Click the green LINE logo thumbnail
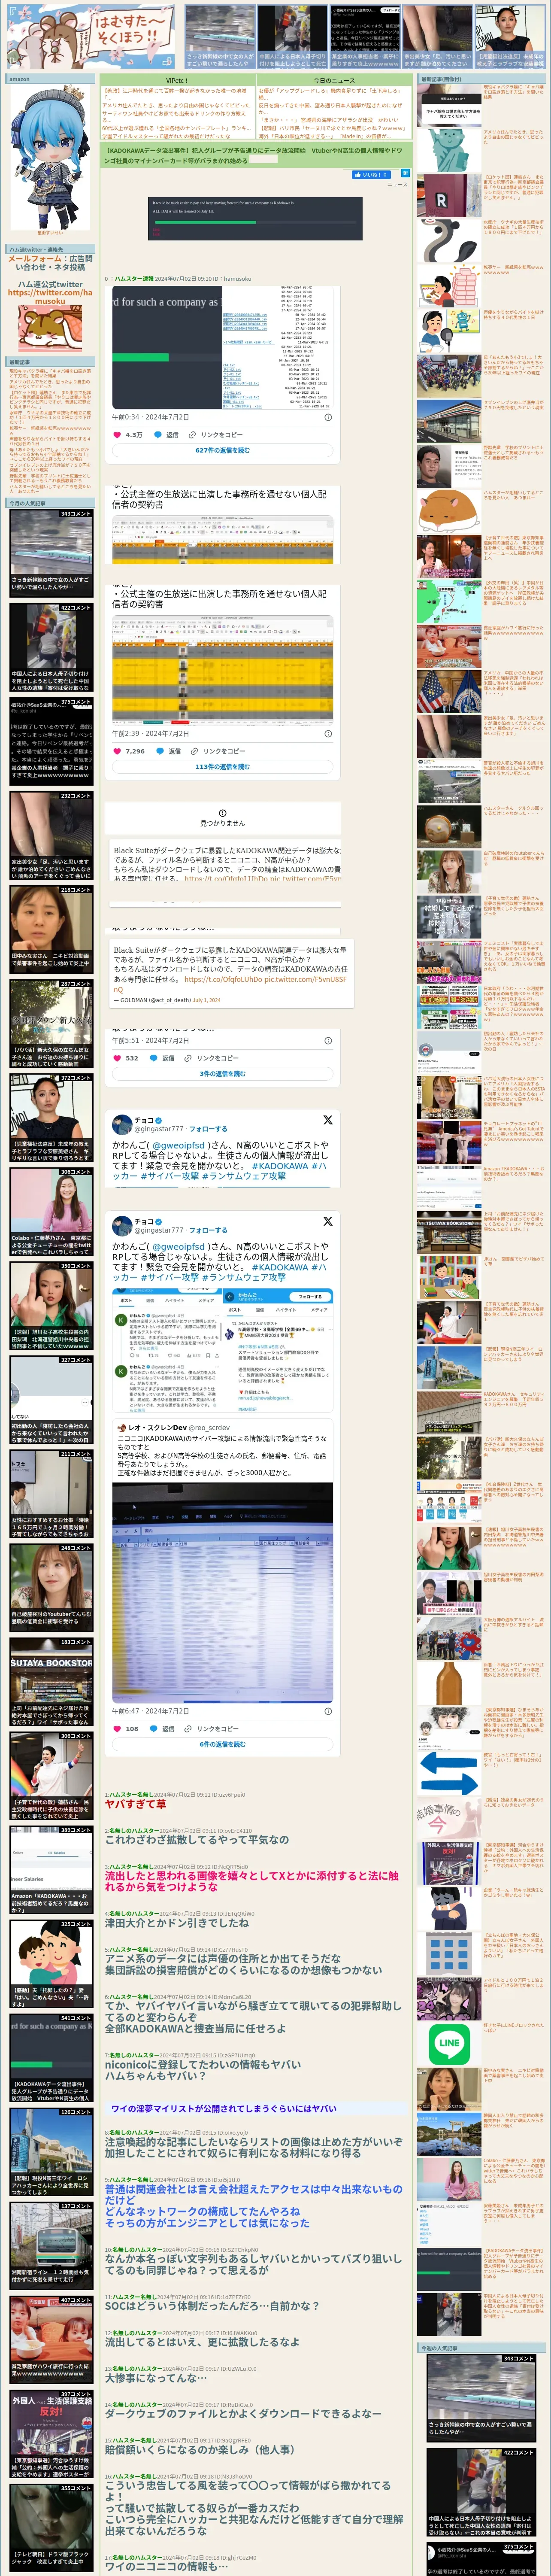 coord(449,2043)
